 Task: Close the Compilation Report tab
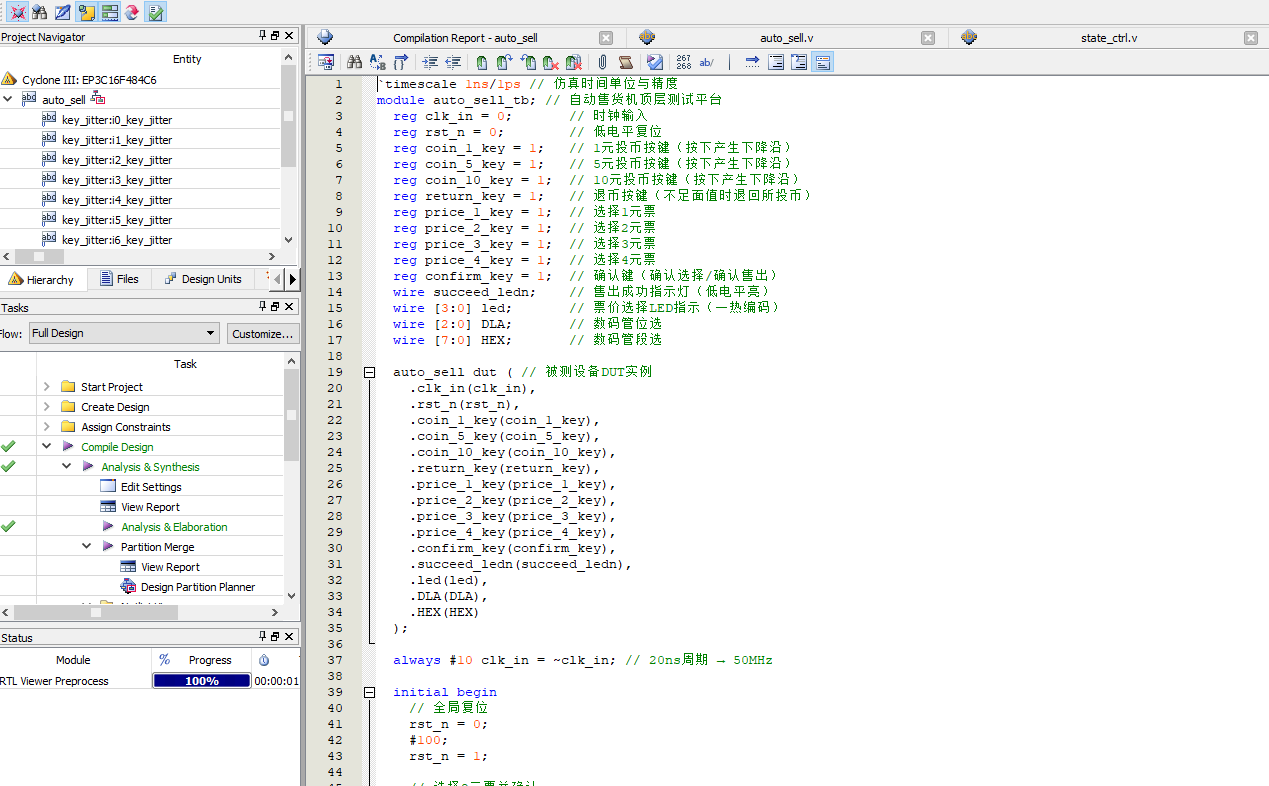606,38
